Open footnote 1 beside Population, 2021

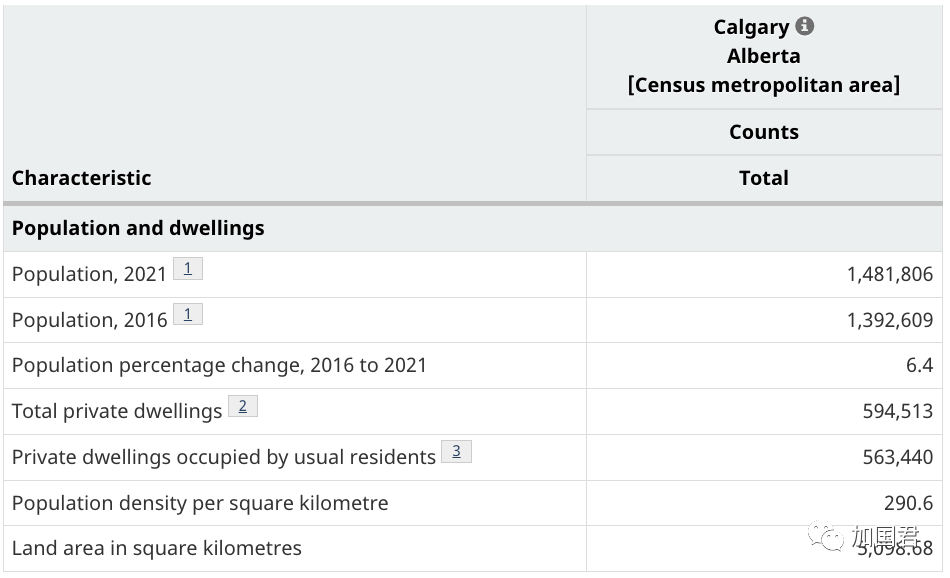coord(188,269)
